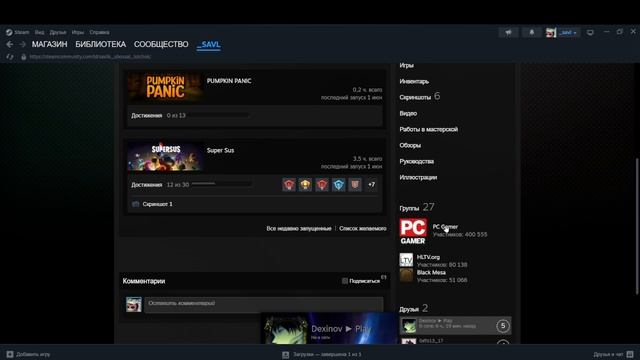Open Black Mesa group link
The height and width of the screenshot is (360, 640).
pos(431,273)
